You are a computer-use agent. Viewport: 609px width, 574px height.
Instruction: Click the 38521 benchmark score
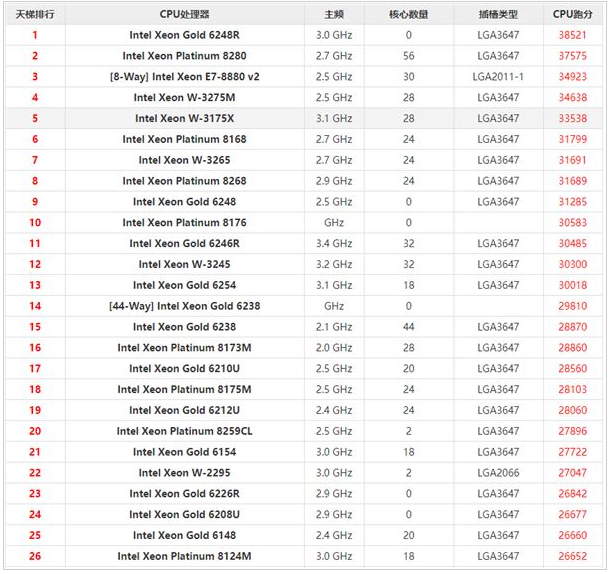(572, 35)
